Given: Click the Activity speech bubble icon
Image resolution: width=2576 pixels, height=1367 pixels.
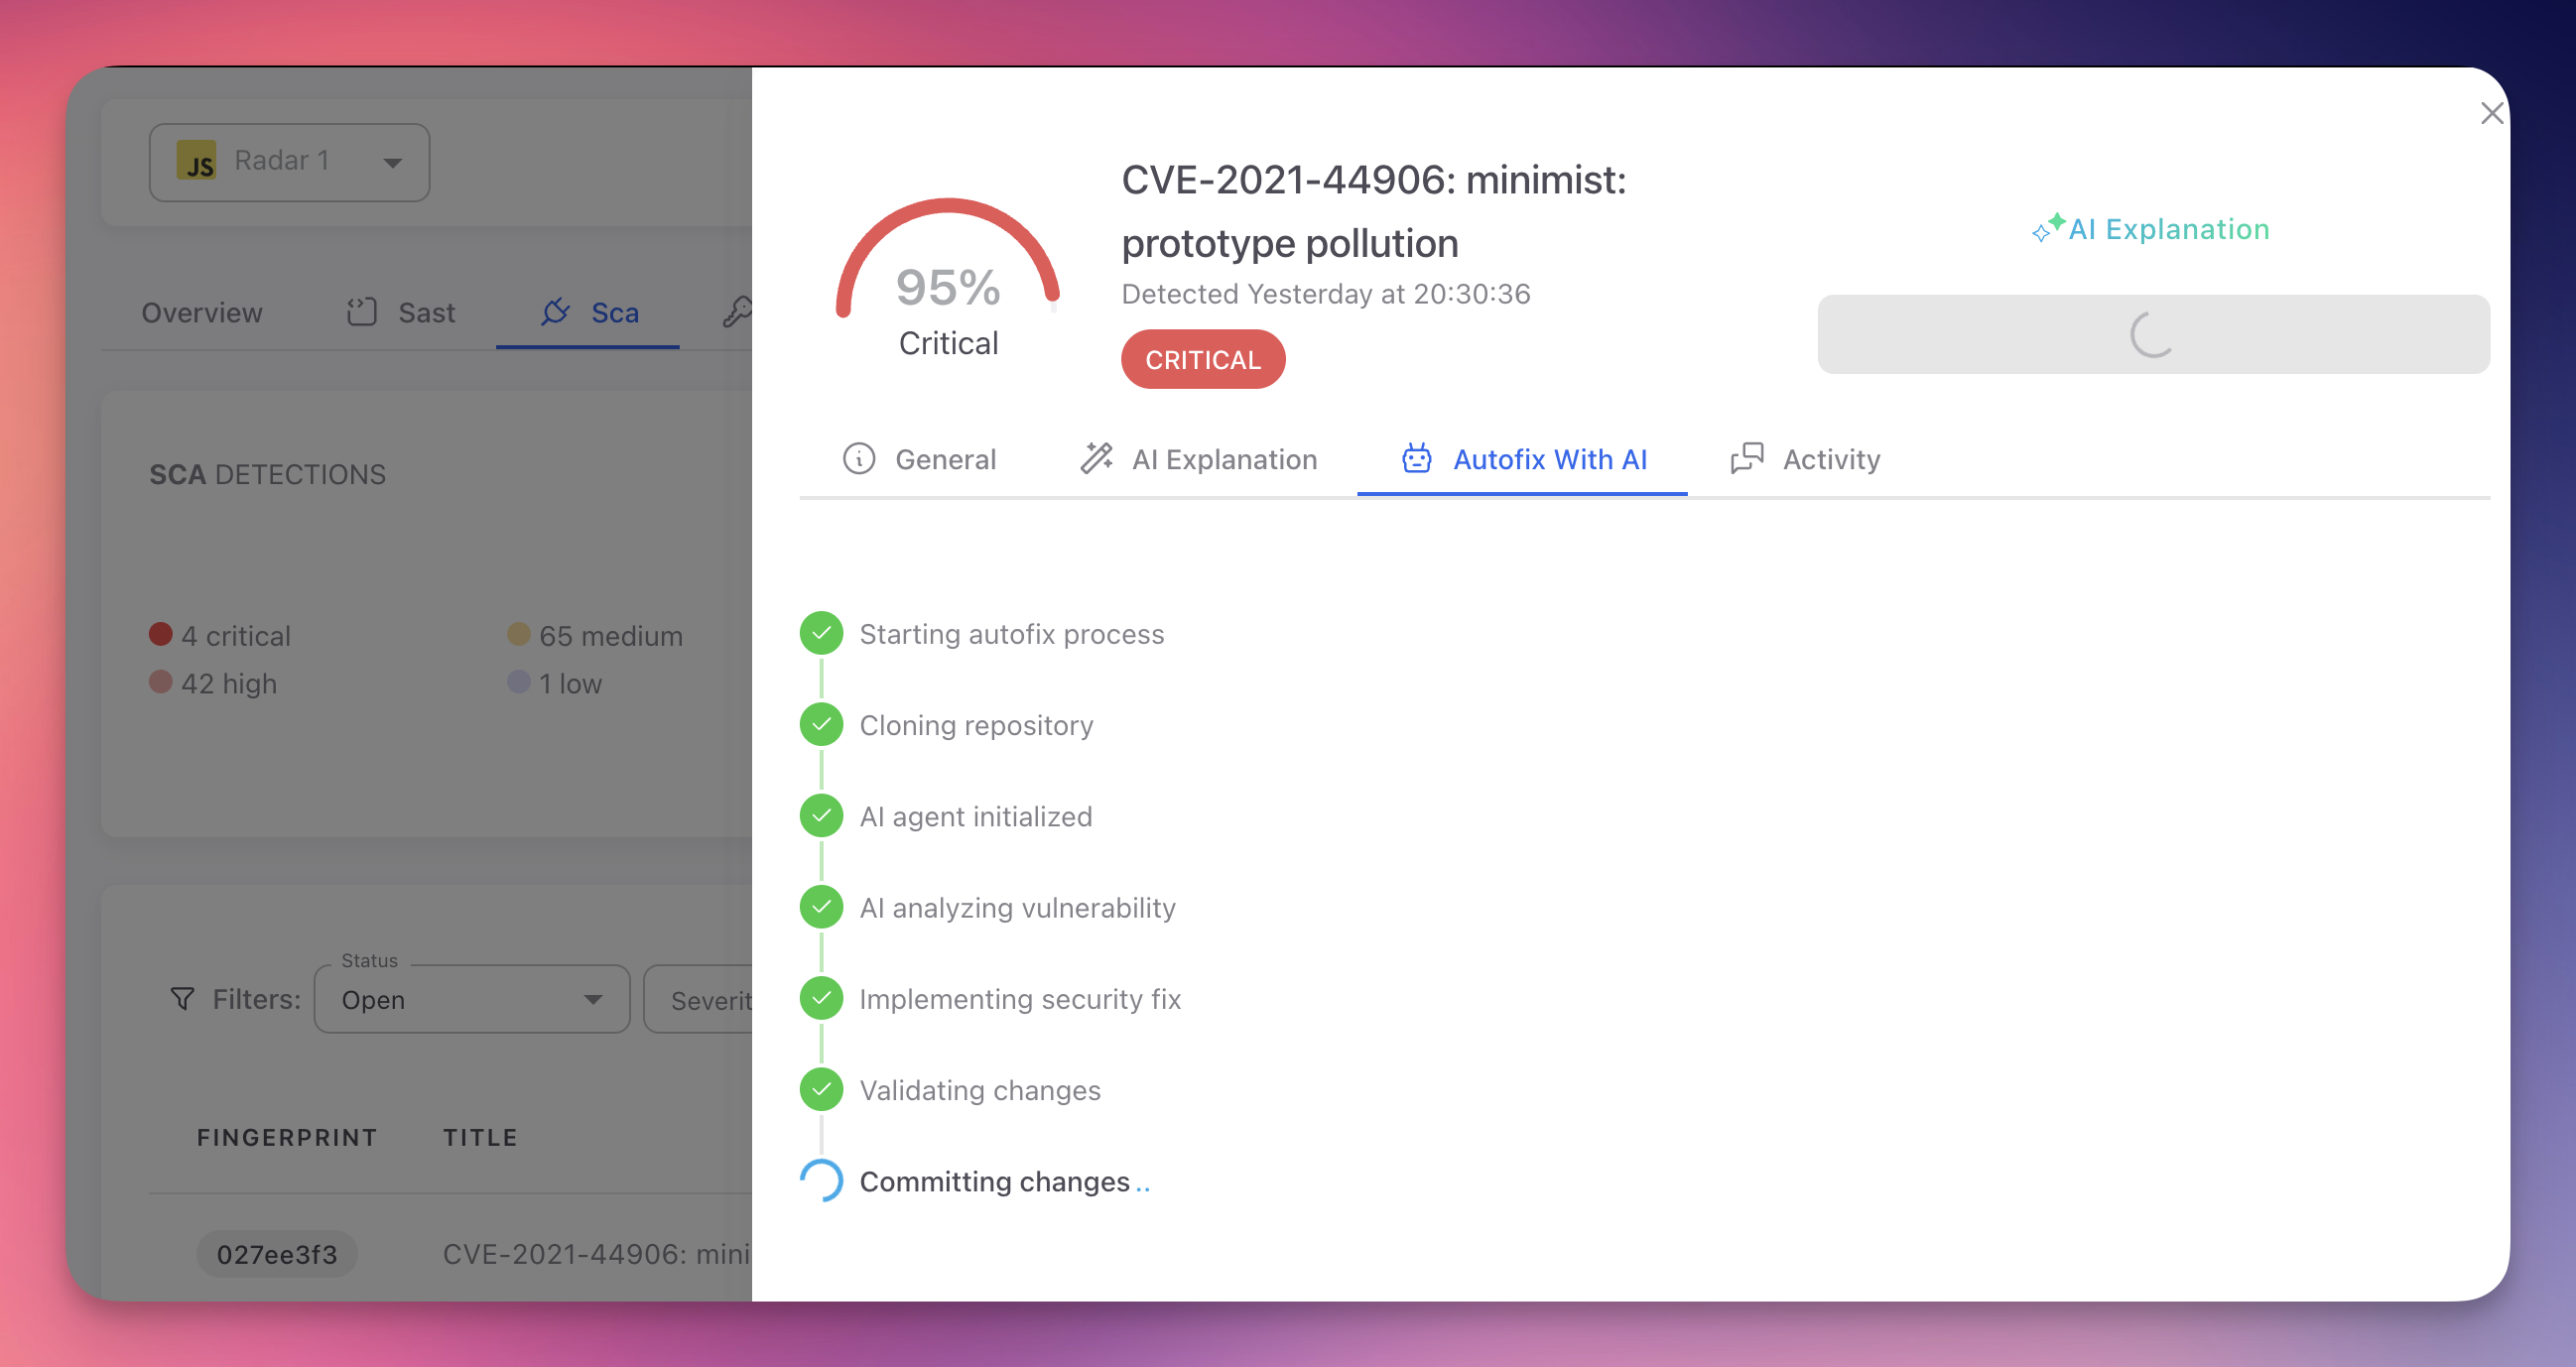Looking at the screenshot, I should click(1746, 458).
